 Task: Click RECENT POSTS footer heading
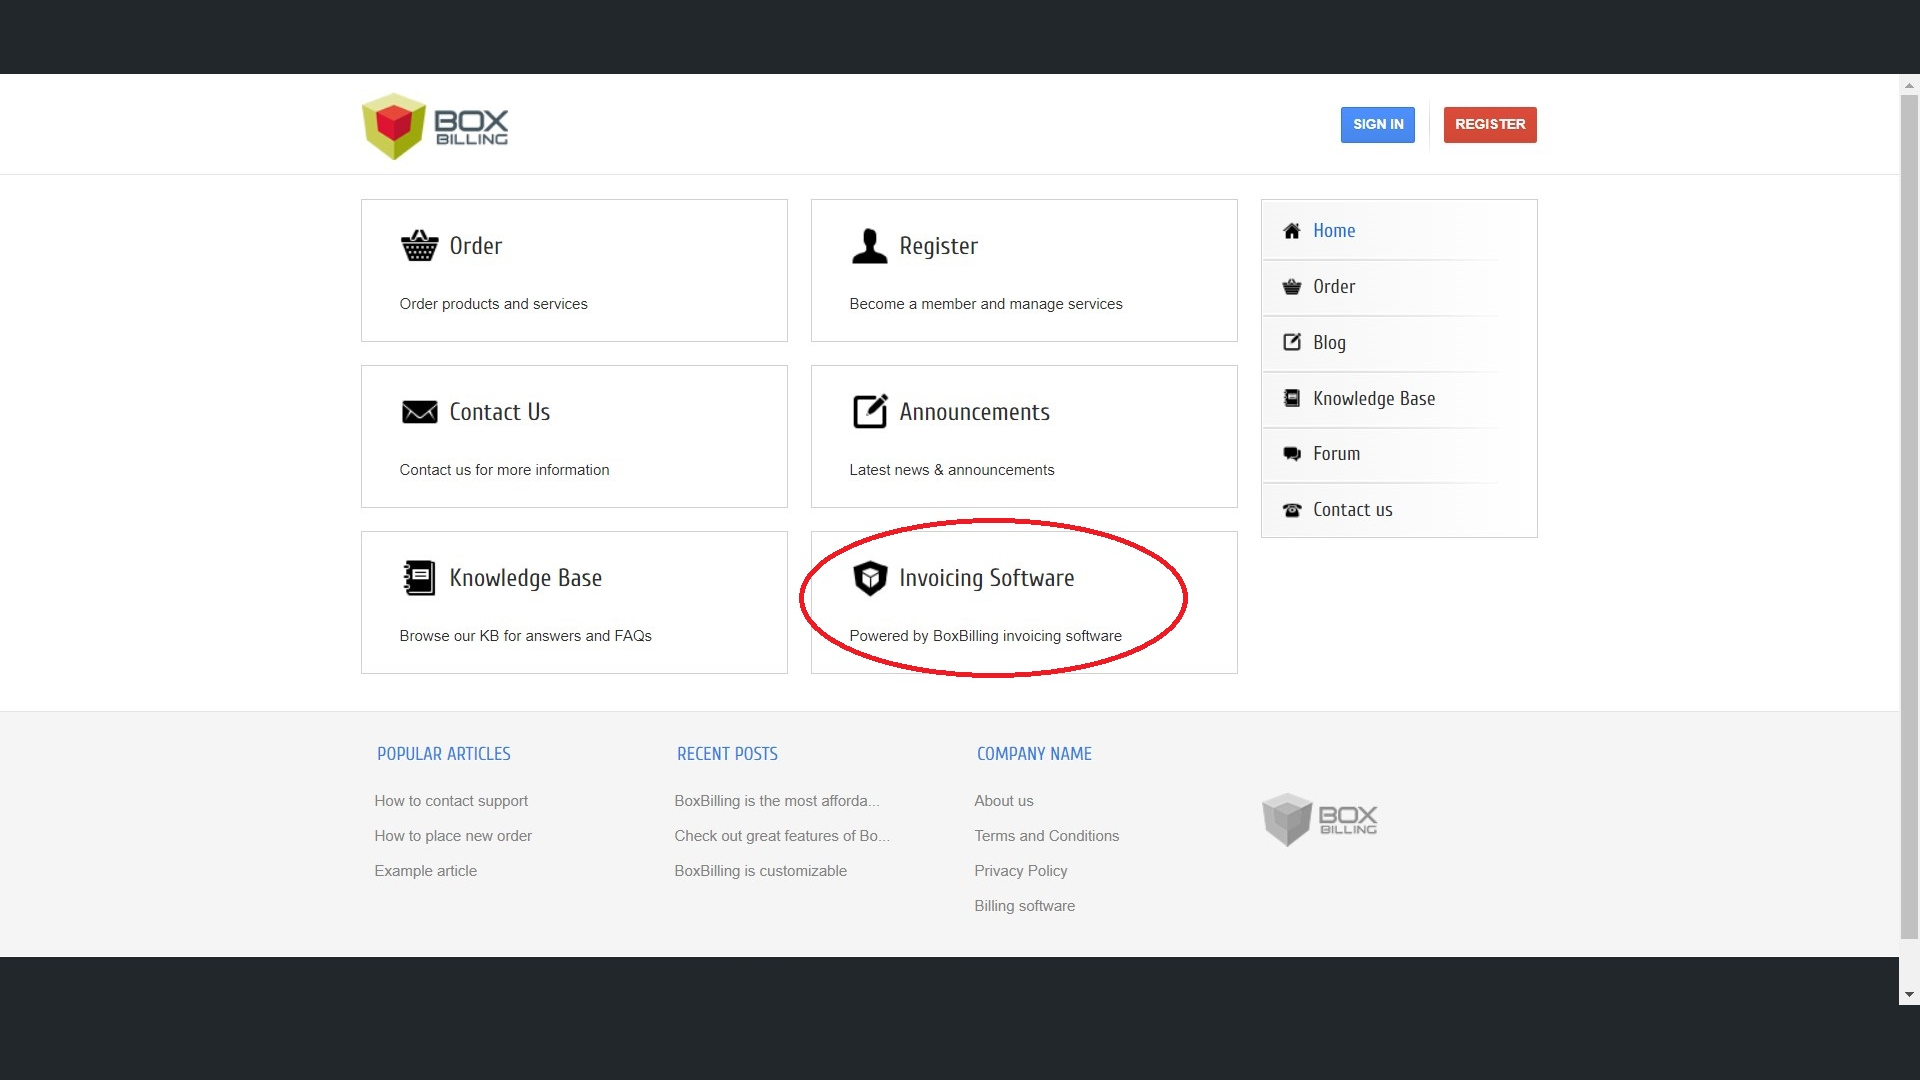pyautogui.click(x=727, y=754)
